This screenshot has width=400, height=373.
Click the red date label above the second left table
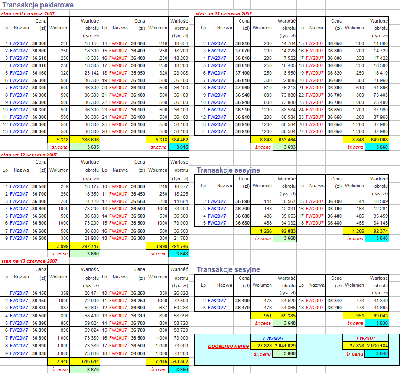tap(29, 155)
